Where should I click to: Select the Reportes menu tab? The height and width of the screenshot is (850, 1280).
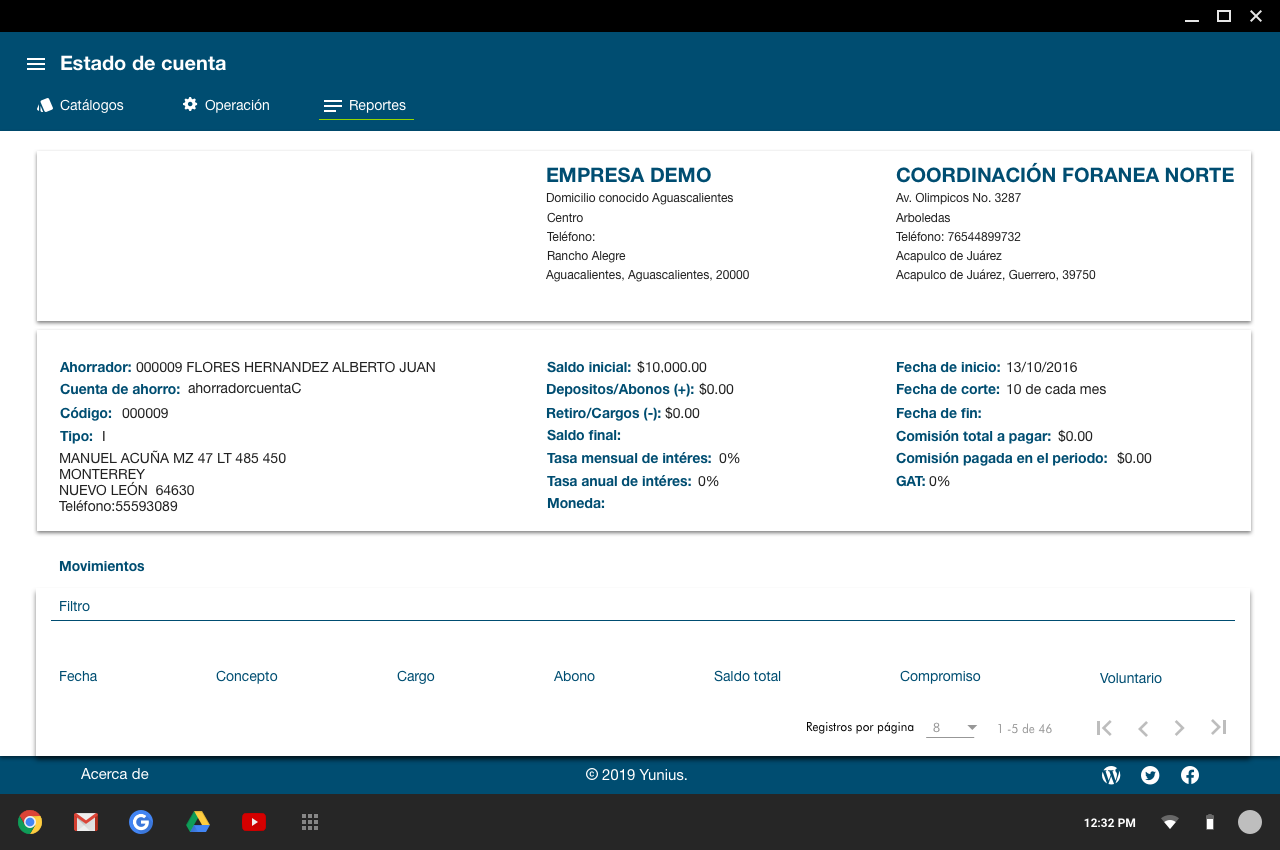pos(366,105)
